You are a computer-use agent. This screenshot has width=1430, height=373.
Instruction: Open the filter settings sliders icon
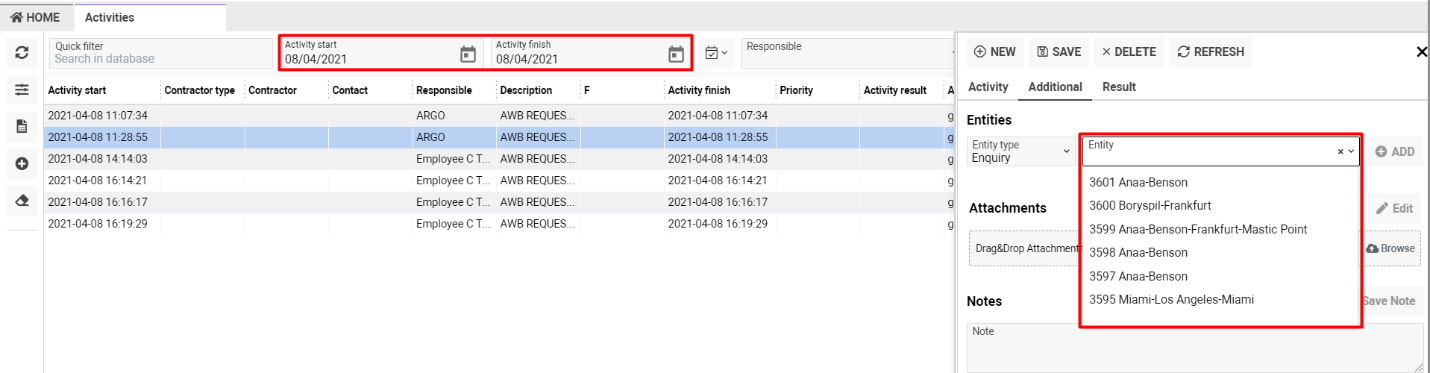click(x=21, y=90)
